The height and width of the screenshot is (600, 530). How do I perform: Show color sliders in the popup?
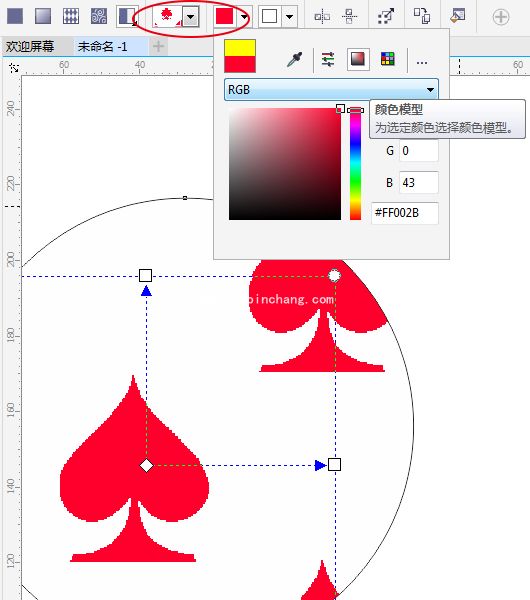(328, 59)
